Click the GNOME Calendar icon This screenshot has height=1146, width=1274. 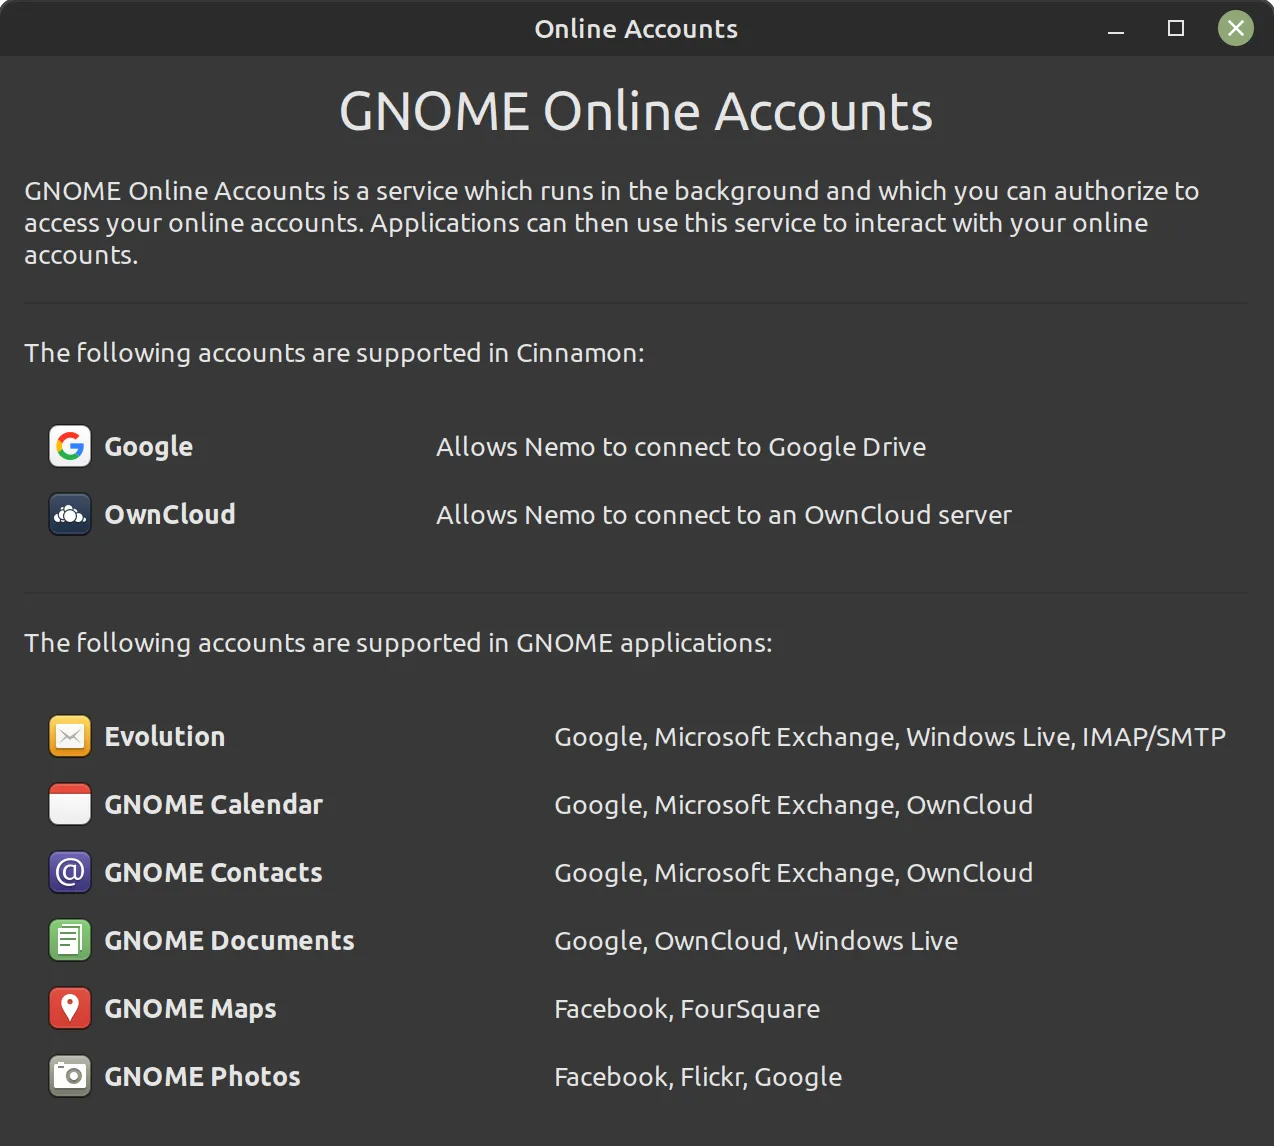click(69, 804)
